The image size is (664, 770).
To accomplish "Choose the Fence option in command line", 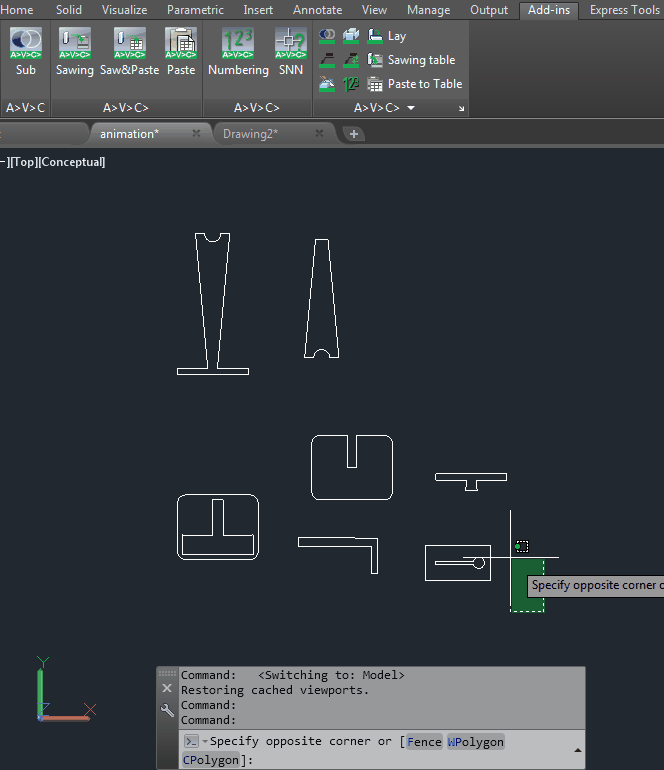I will (x=424, y=742).
